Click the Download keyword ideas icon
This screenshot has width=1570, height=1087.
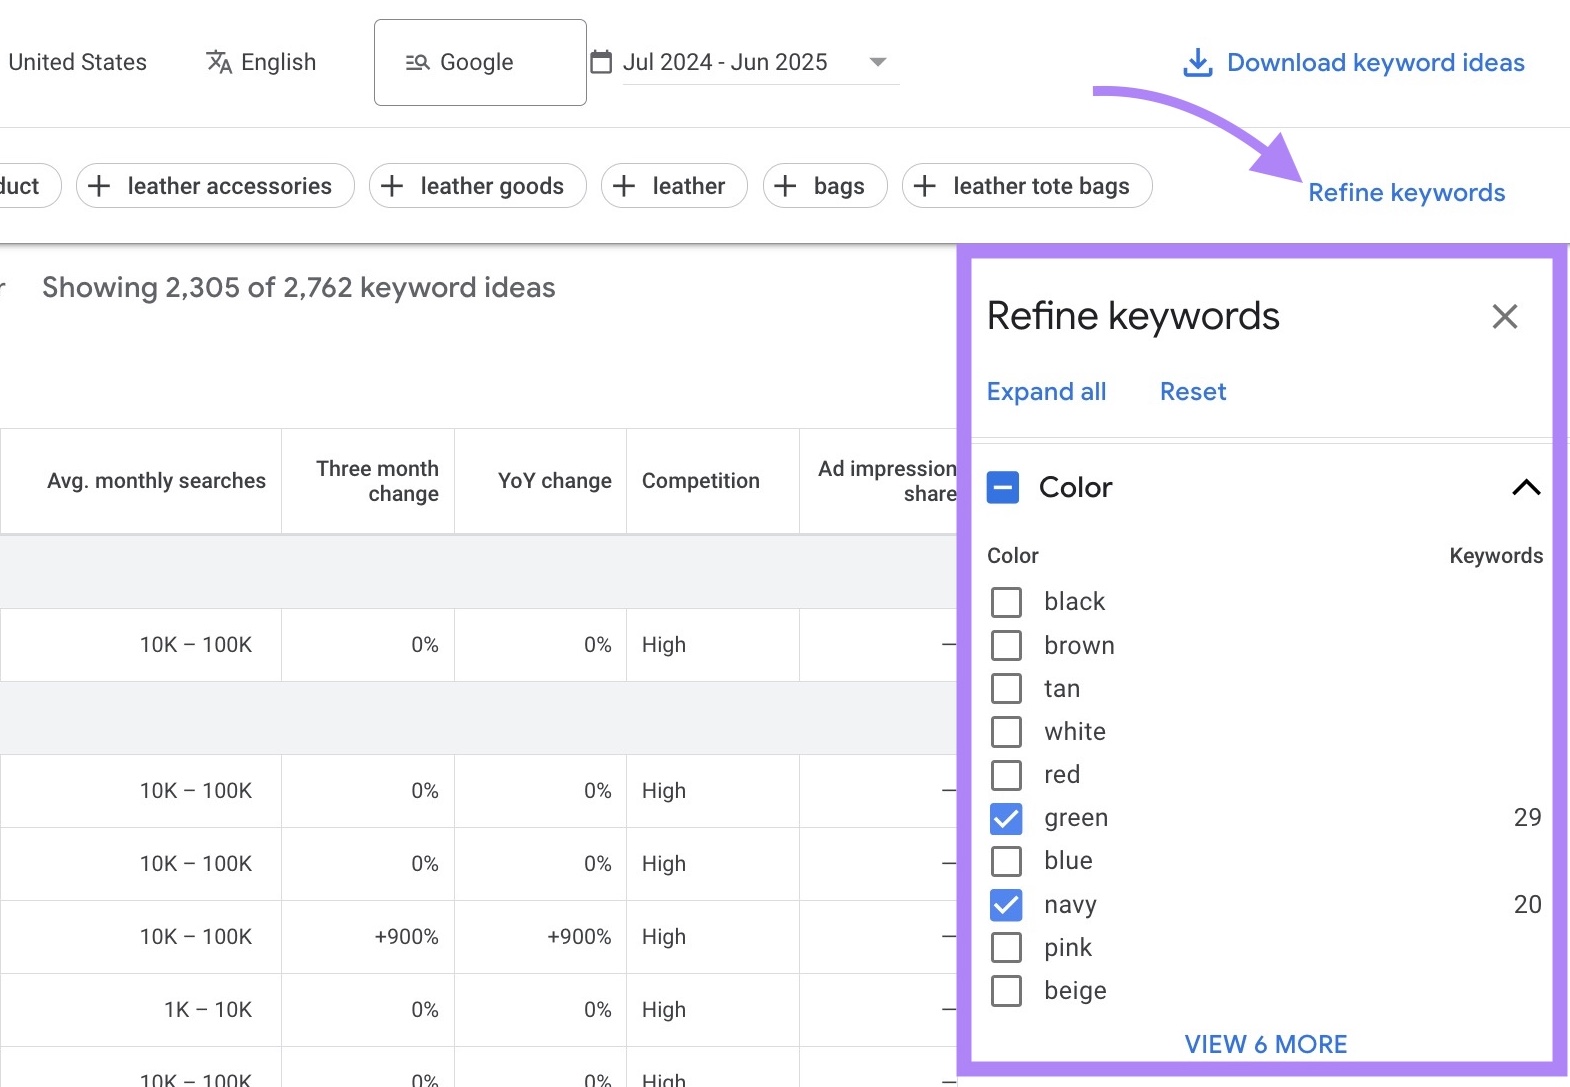coord(1197,62)
